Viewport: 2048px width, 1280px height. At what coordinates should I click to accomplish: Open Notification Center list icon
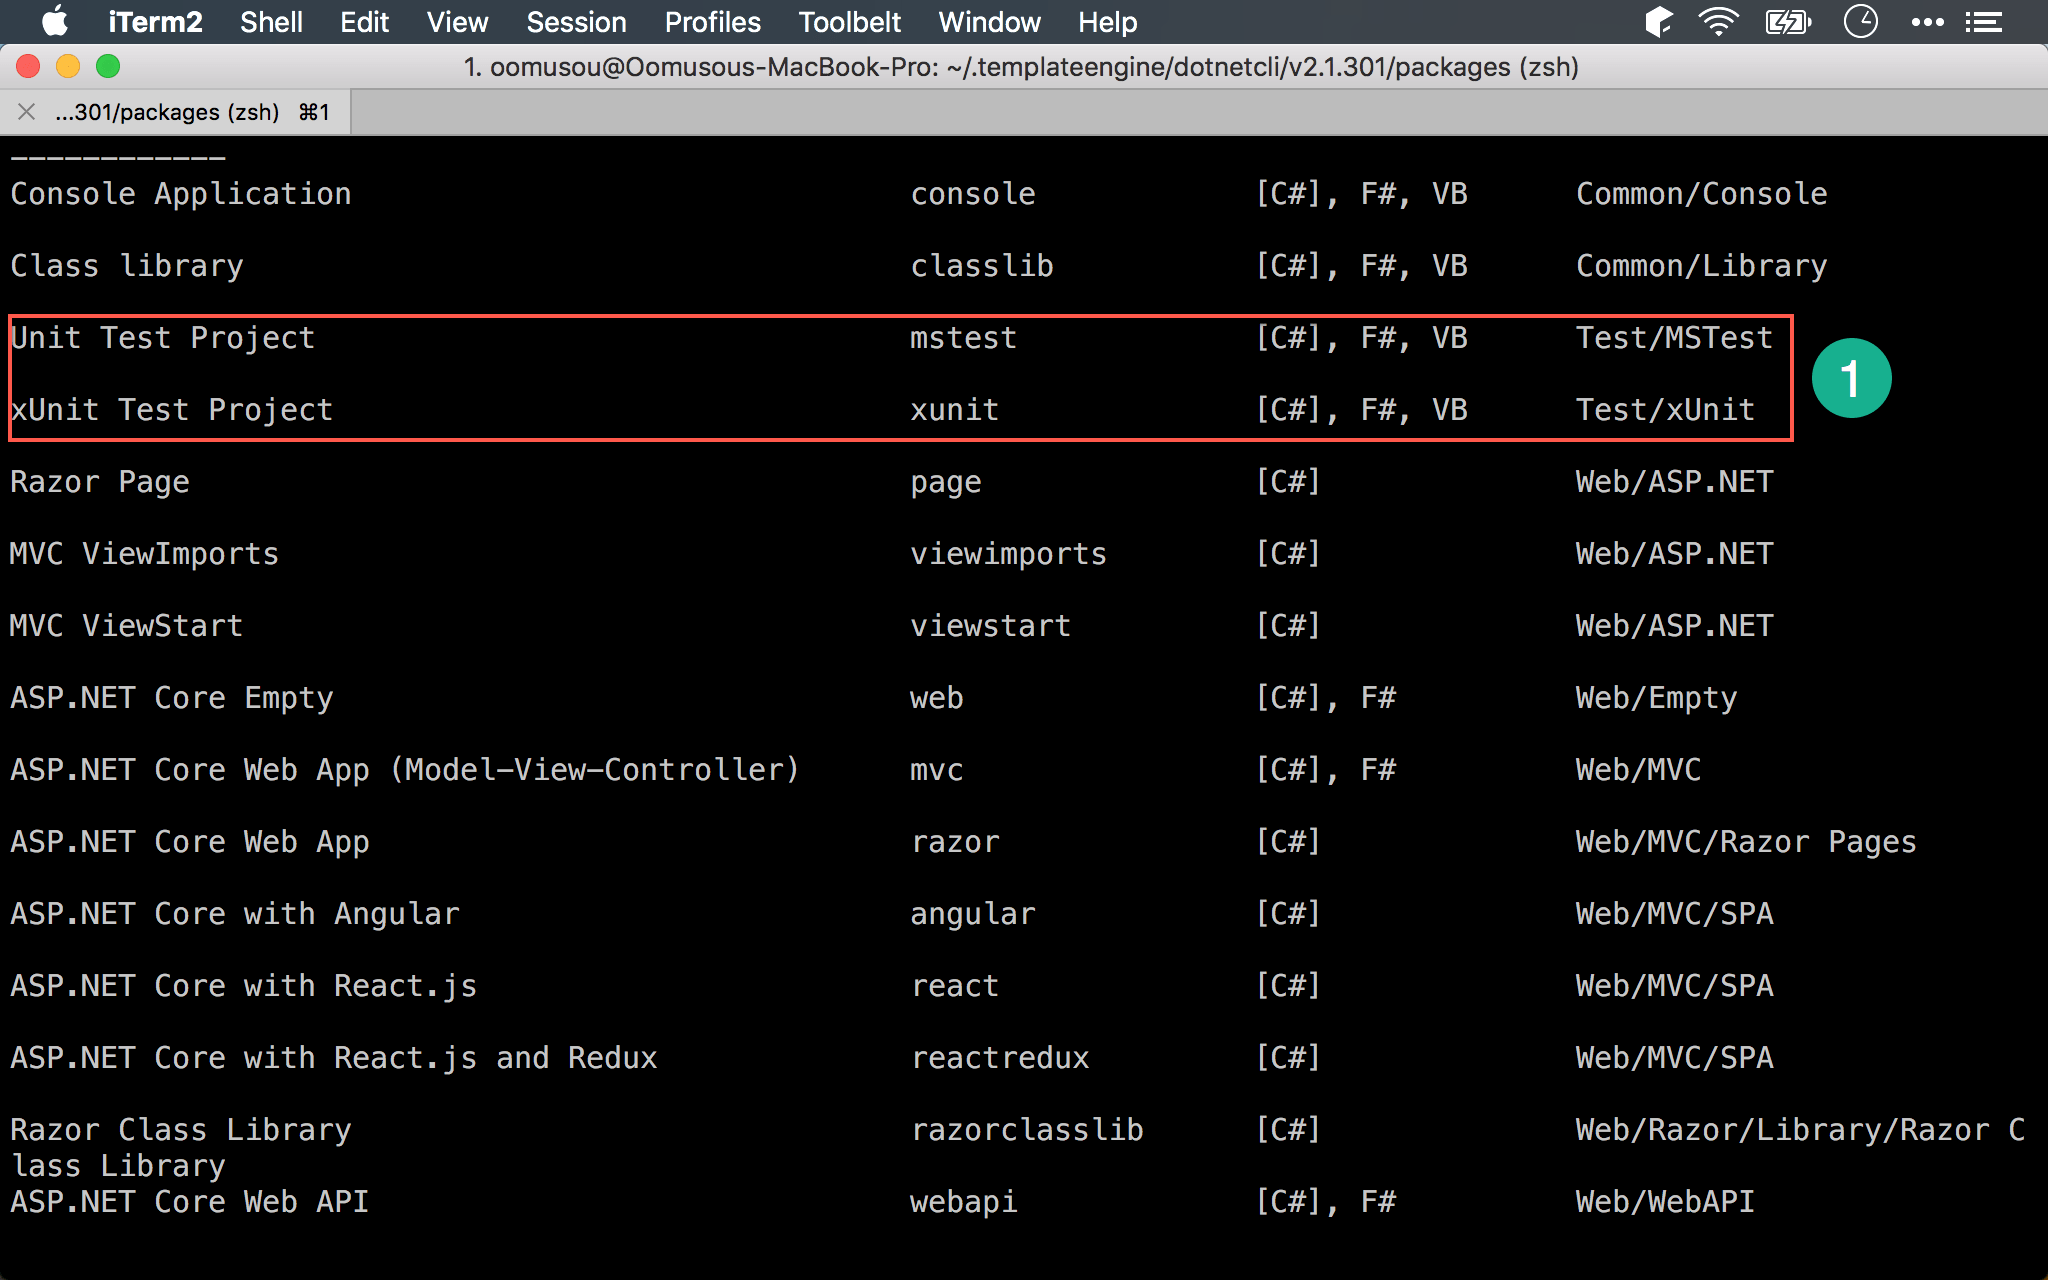(x=1984, y=22)
